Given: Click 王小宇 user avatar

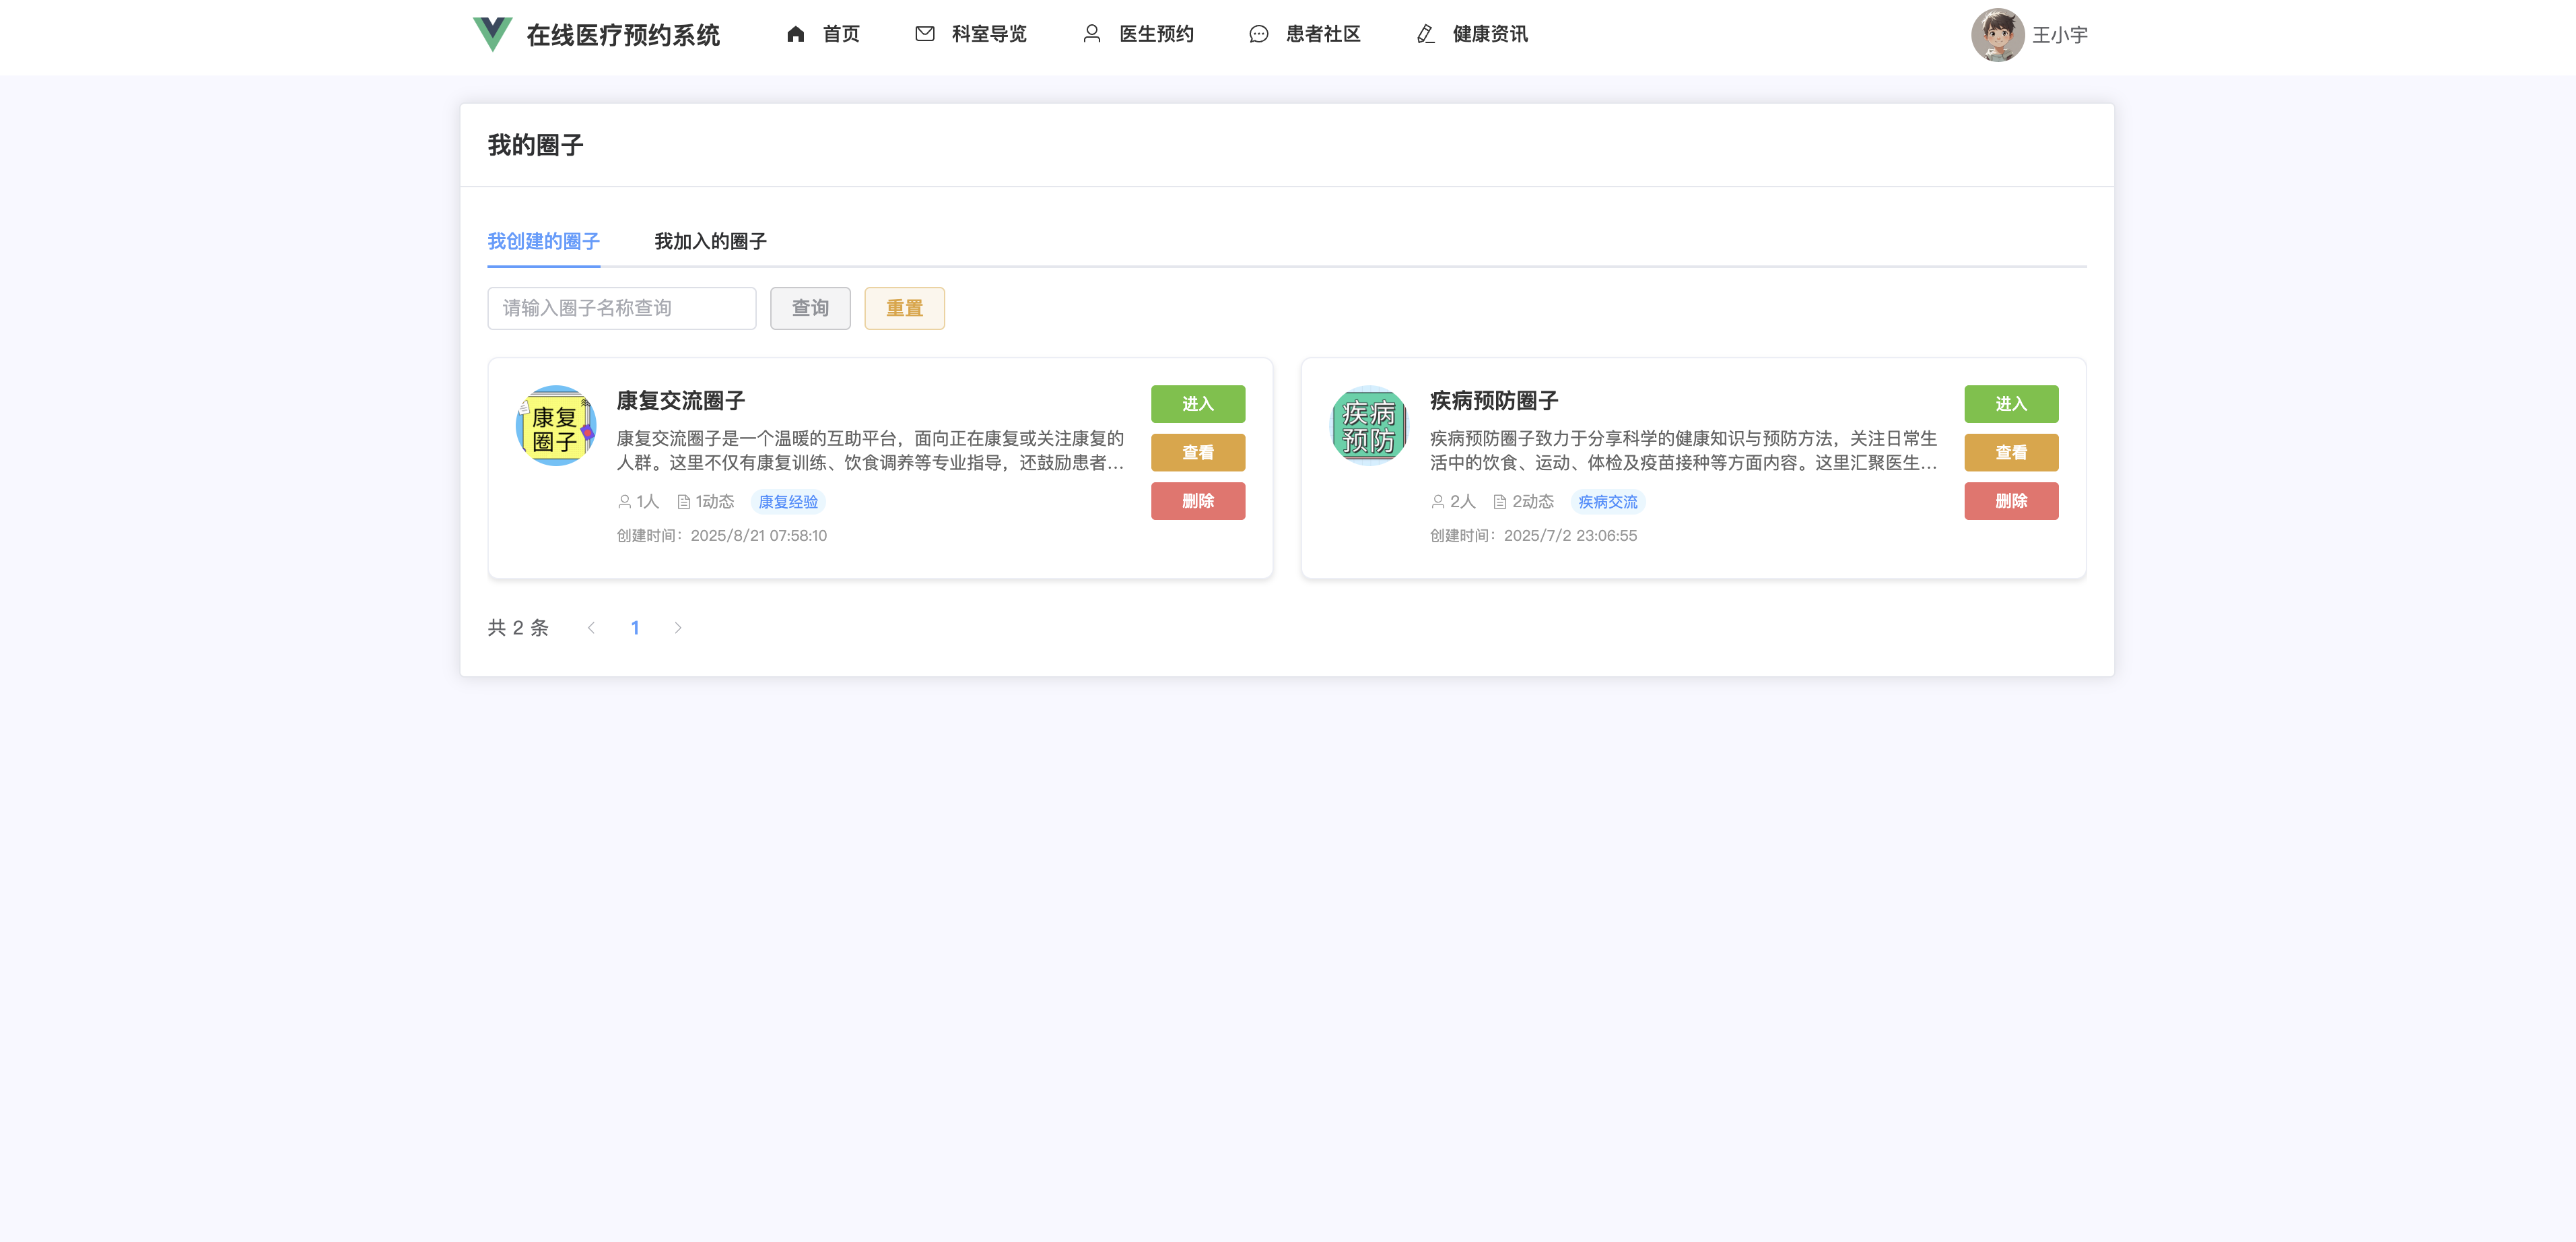Looking at the screenshot, I should pyautogui.click(x=1997, y=34).
